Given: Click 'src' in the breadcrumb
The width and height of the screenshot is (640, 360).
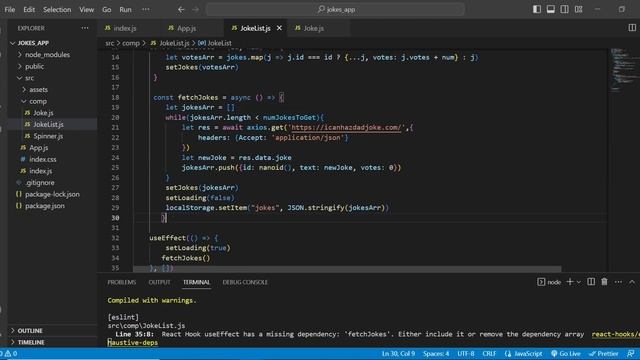Looking at the screenshot, I should [x=110, y=43].
